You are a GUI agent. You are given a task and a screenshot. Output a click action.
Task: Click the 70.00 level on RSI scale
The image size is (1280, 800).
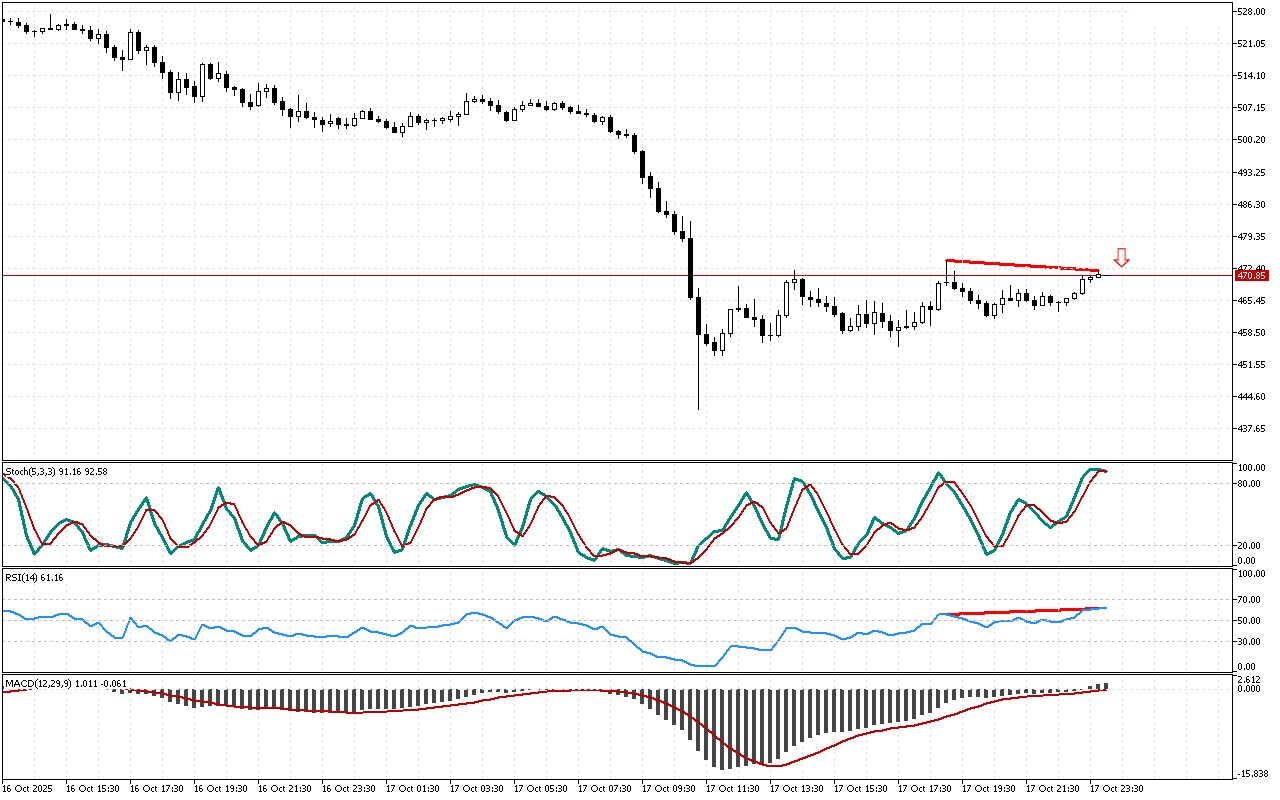tap(1248, 600)
